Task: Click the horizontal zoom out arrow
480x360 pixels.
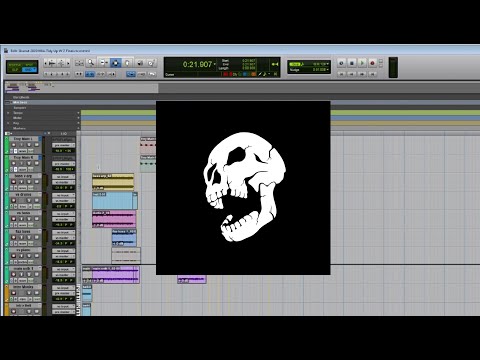Action: coord(46,63)
